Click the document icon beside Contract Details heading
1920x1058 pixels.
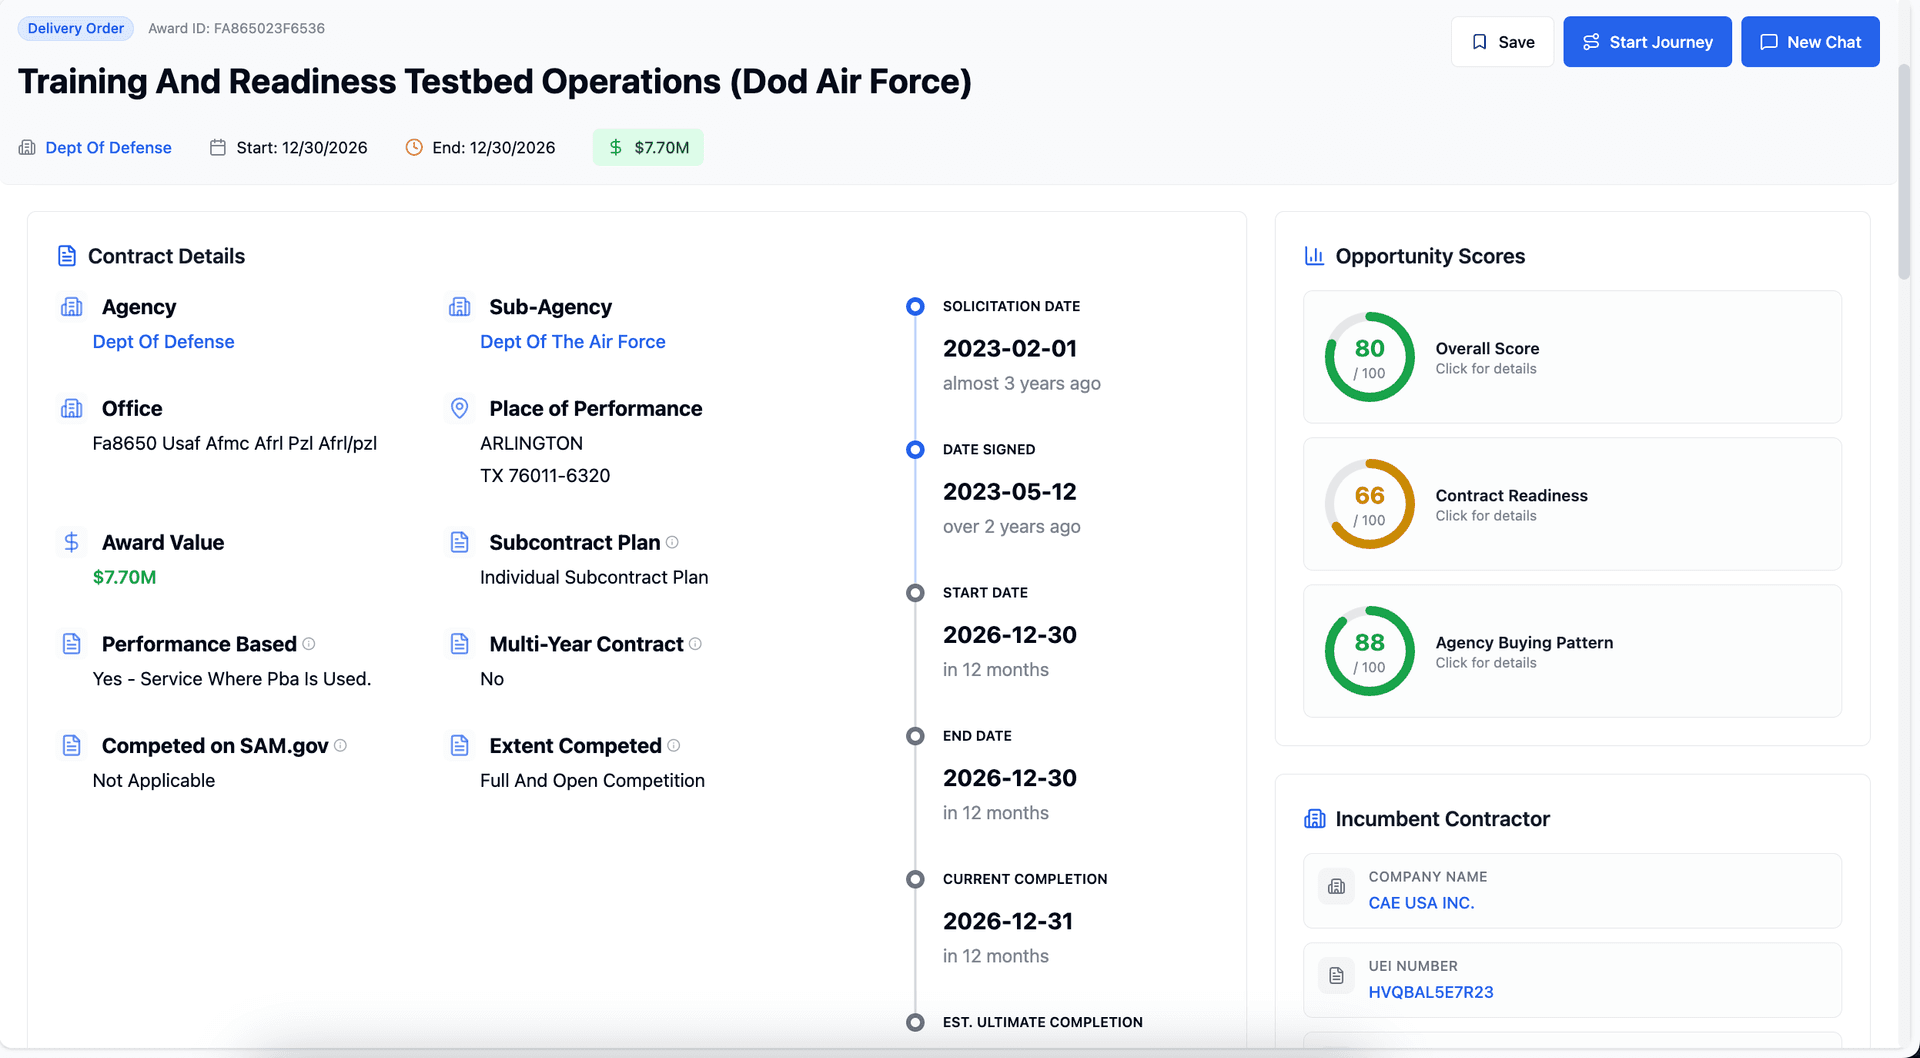[67, 256]
